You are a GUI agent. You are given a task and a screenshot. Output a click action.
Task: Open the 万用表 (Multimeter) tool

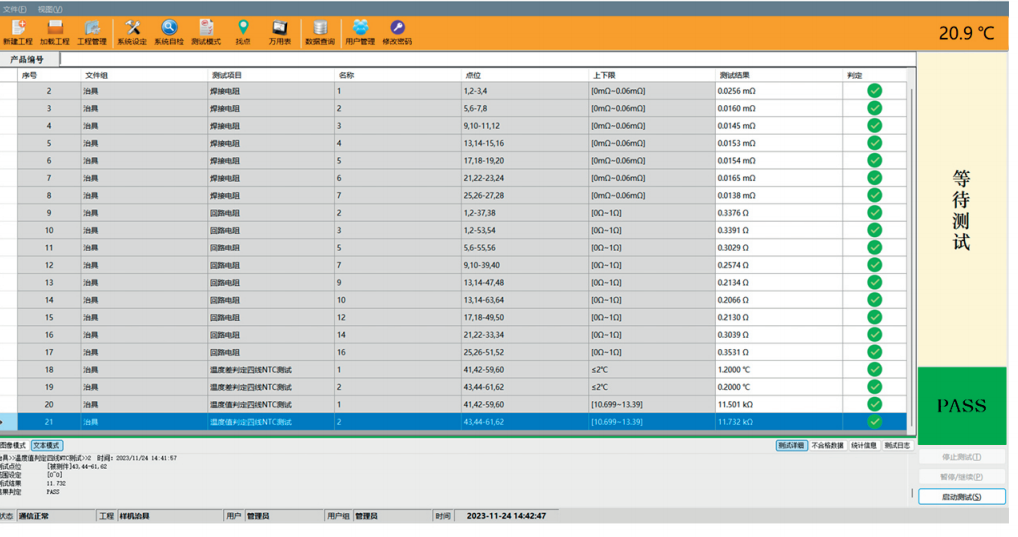(x=280, y=32)
